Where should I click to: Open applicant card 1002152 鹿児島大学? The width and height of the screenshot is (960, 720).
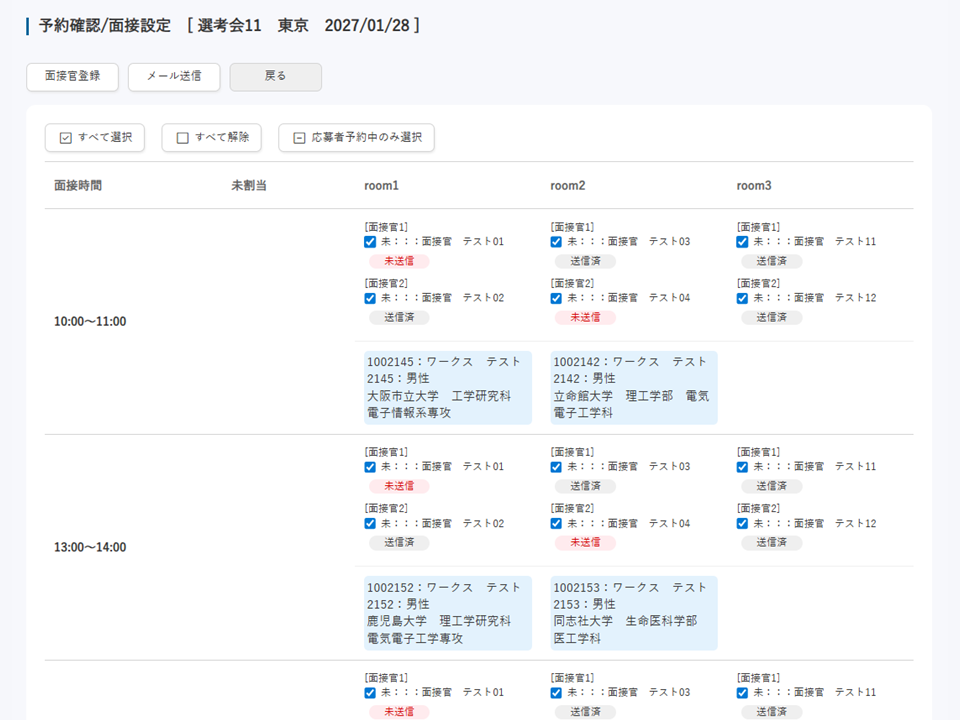click(x=447, y=613)
